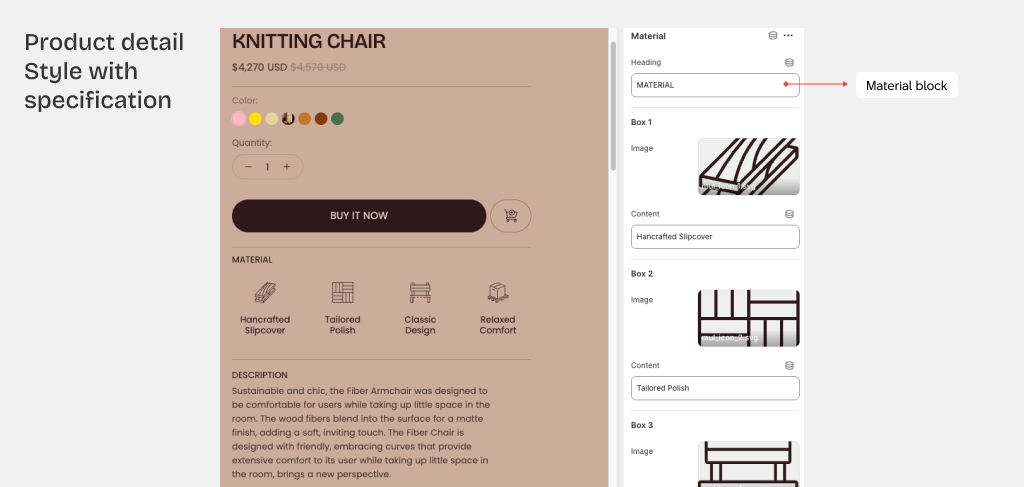Choose the green color option

point(338,119)
